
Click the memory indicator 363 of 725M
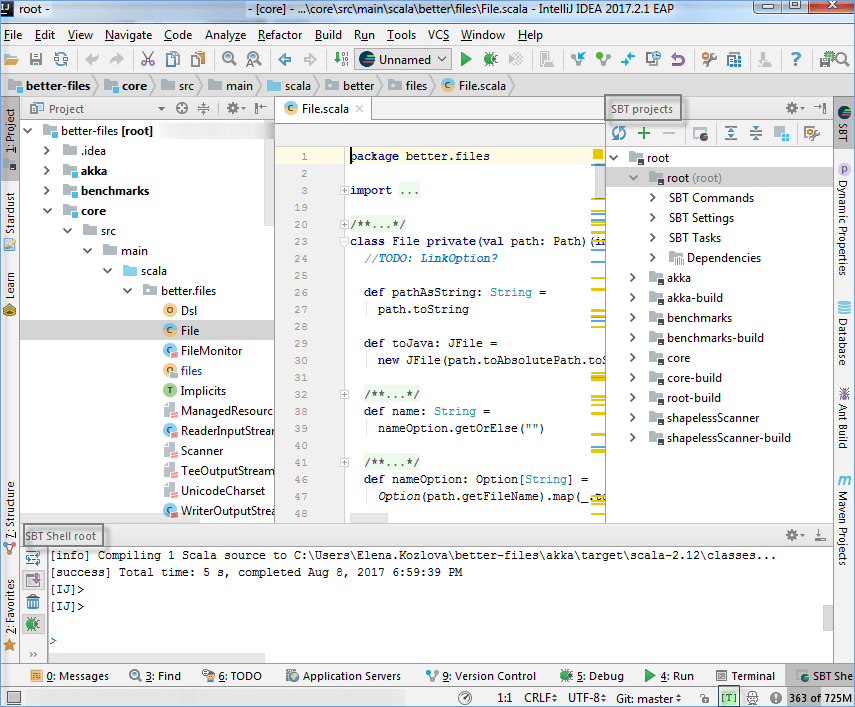pos(820,698)
